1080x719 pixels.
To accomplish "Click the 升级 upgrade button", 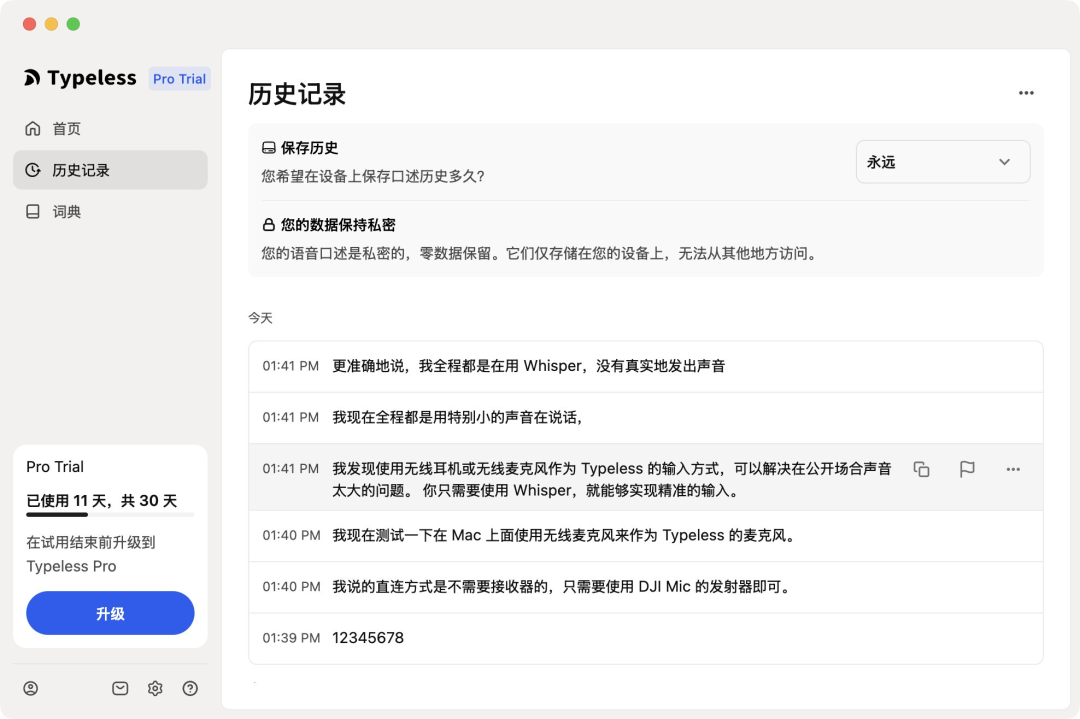I will click(110, 613).
